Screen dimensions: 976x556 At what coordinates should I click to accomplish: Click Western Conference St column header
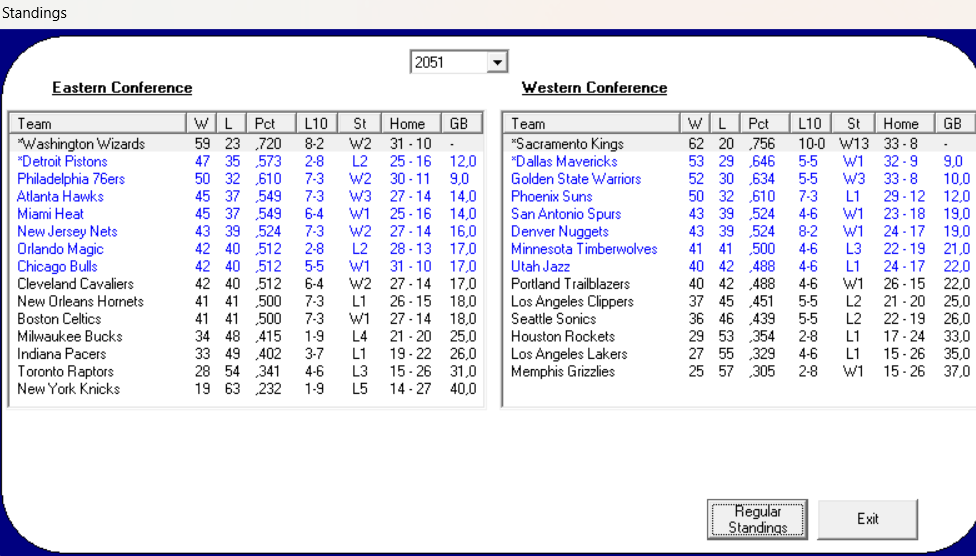(853, 123)
